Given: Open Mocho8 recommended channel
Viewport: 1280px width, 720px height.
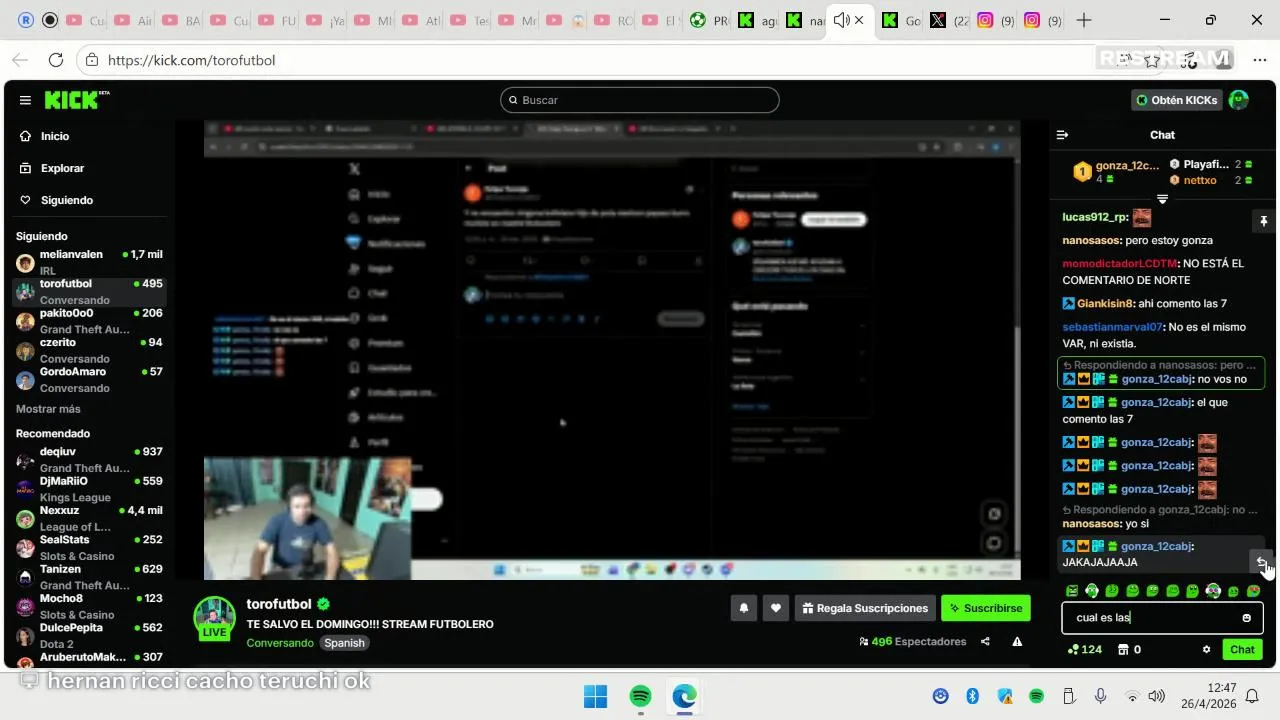Looking at the screenshot, I should [x=90, y=606].
